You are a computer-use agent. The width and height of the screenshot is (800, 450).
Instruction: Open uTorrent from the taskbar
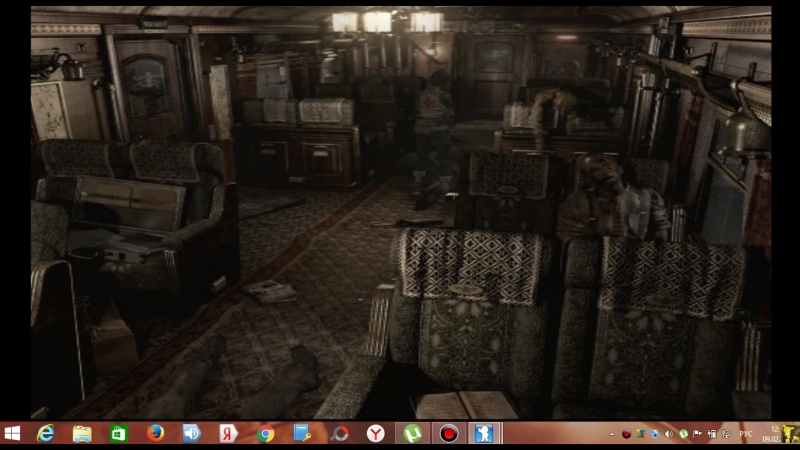(x=412, y=434)
